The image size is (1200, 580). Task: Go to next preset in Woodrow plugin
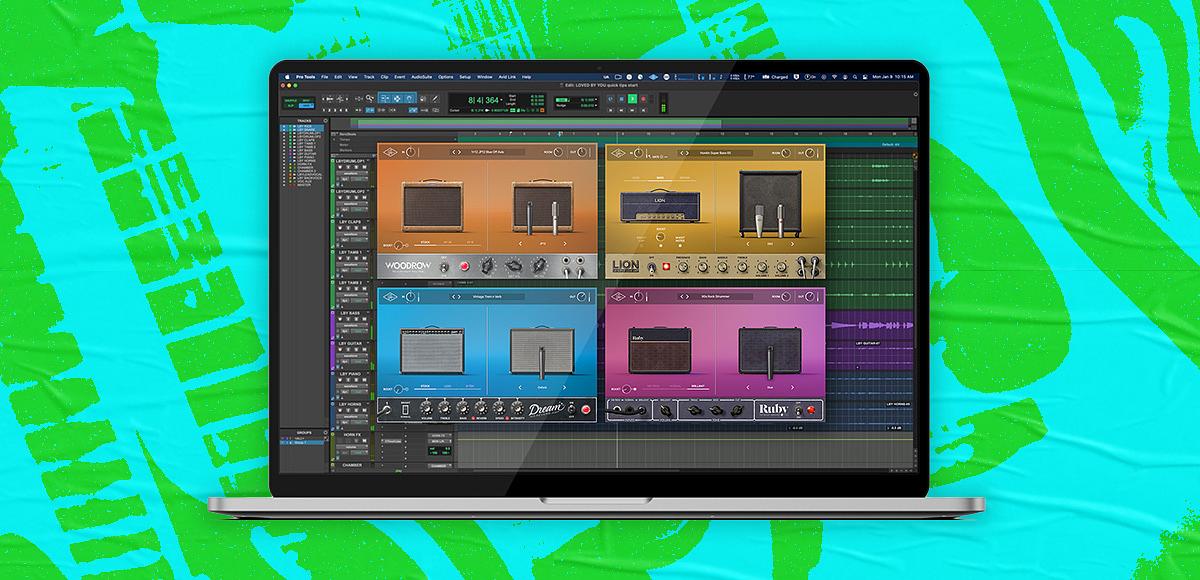click(459, 152)
